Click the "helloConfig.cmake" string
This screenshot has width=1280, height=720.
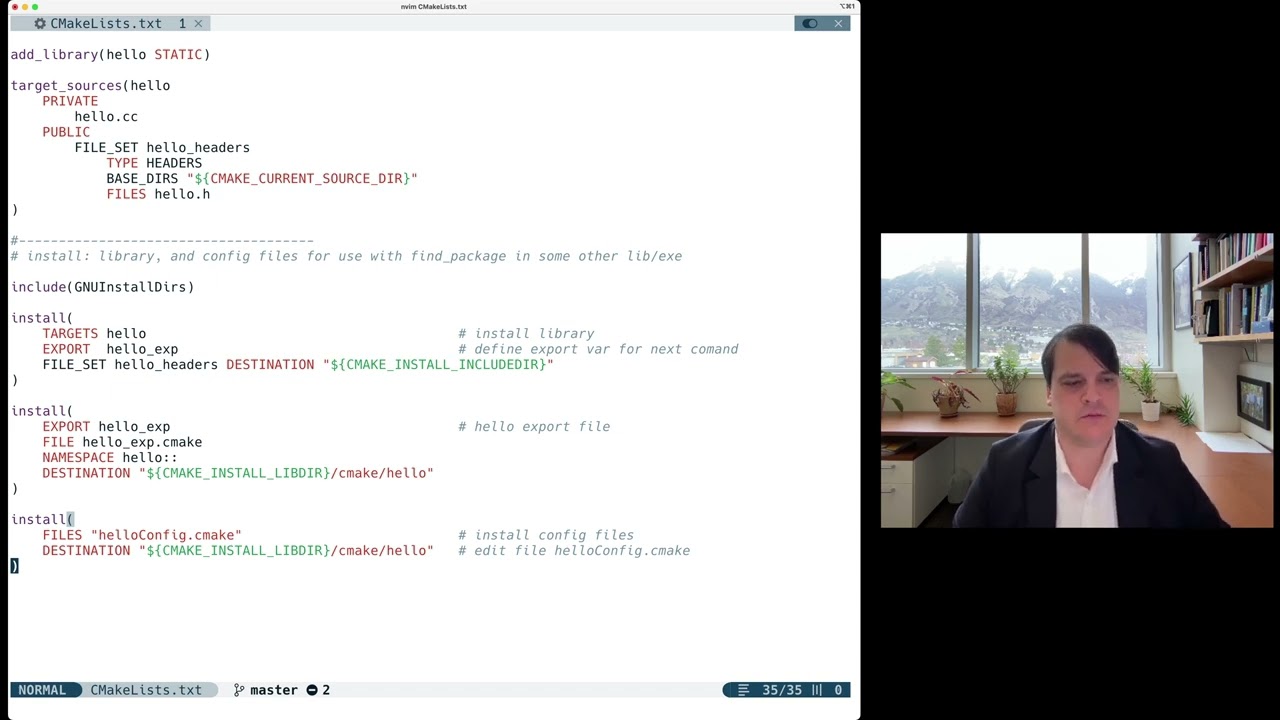point(166,535)
